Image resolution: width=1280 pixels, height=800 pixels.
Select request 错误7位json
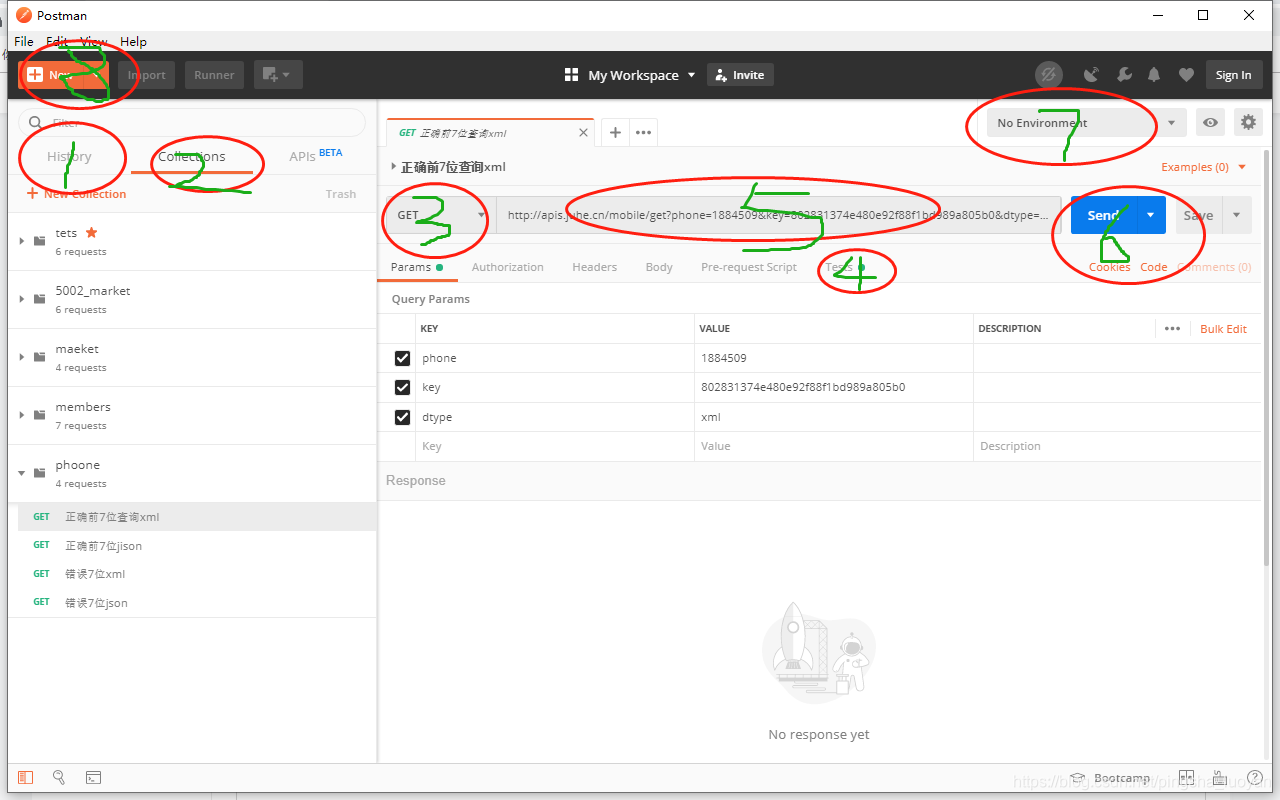192,603
